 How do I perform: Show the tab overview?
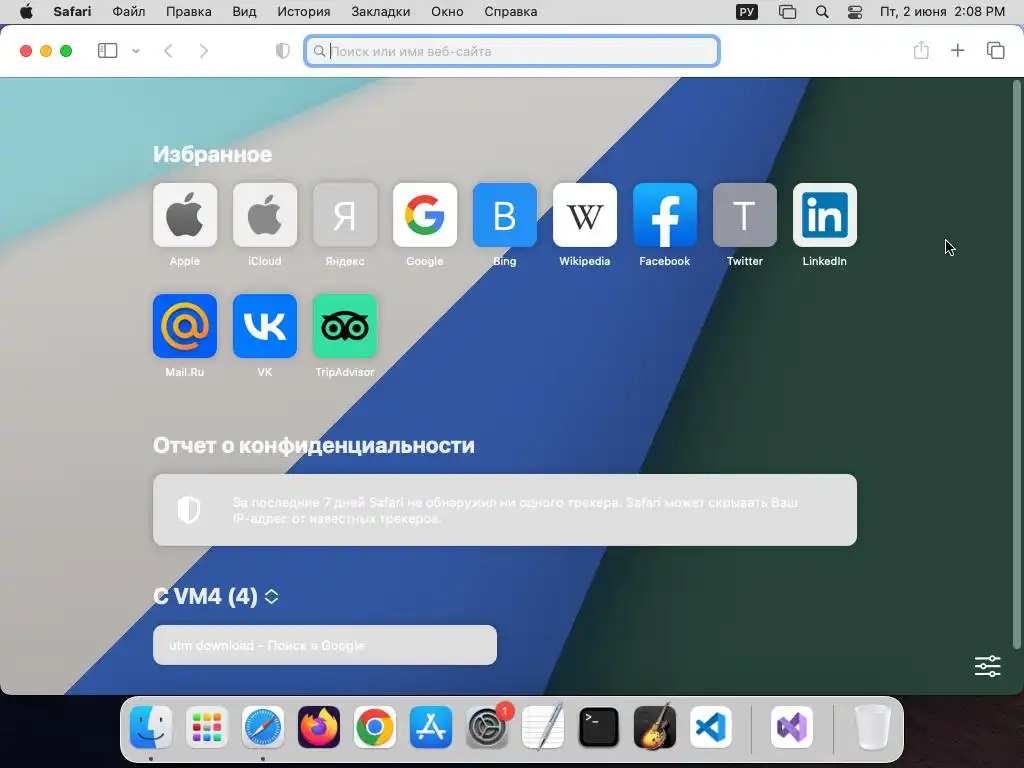click(995, 50)
